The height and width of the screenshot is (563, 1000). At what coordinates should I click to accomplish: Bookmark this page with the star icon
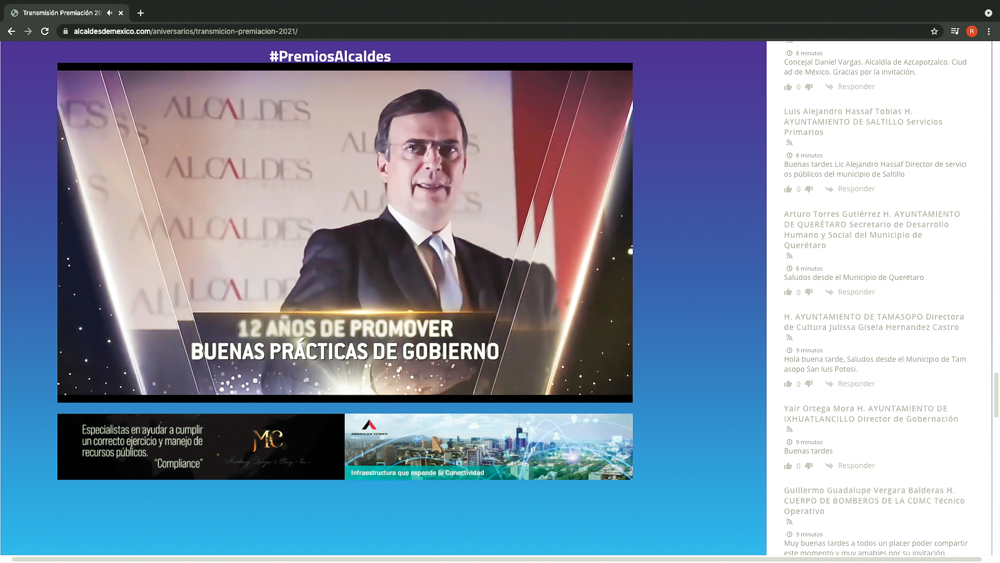point(934,31)
